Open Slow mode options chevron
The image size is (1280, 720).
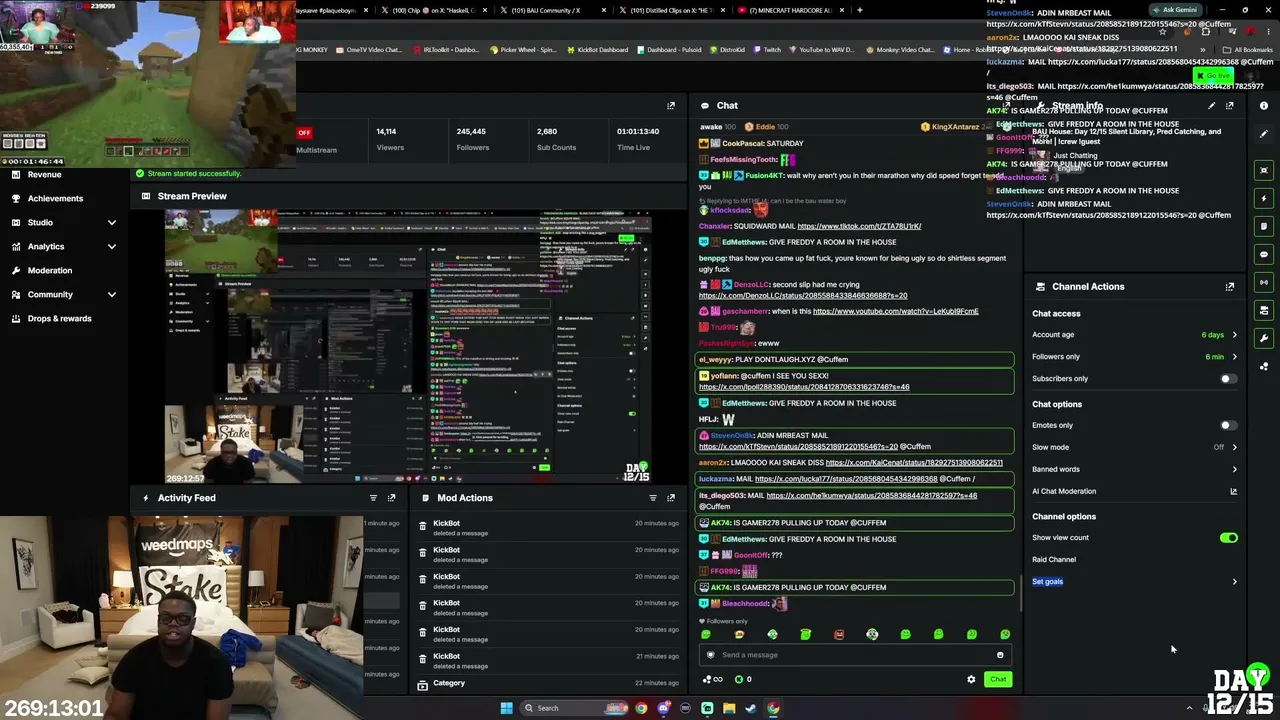pyautogui.click(x=1234, y=447)
